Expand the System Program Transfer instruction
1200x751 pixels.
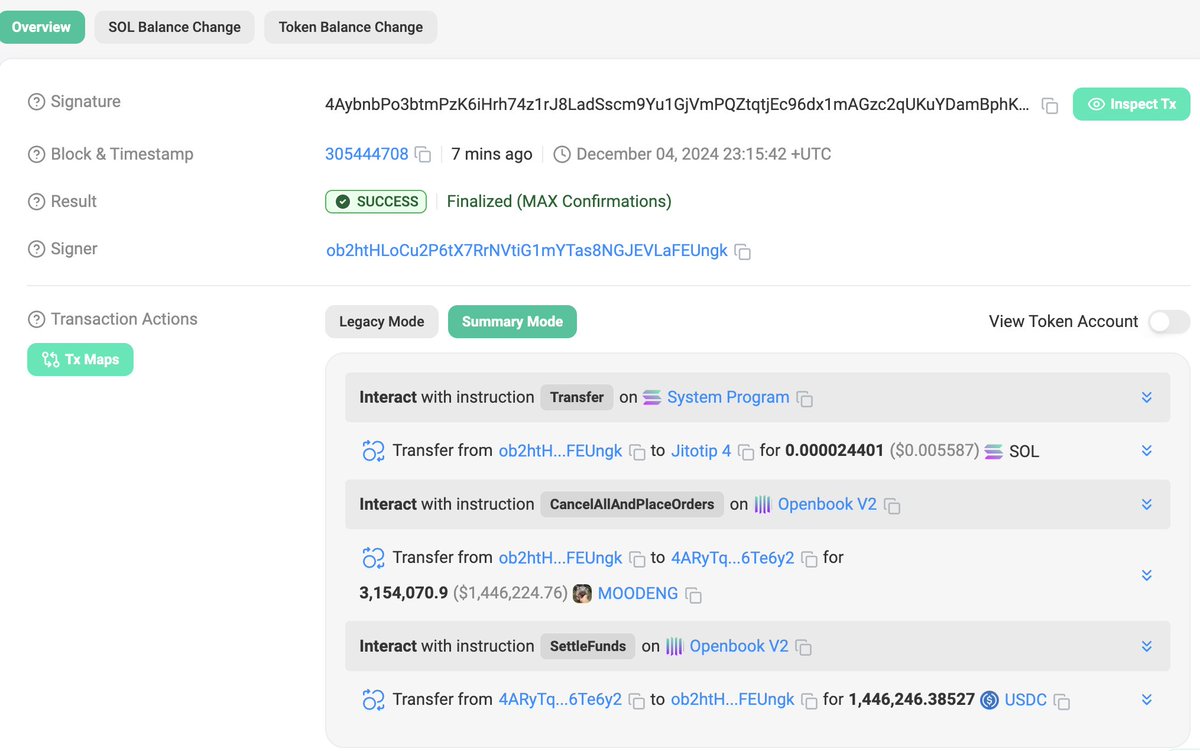(x=1147, y=398)
